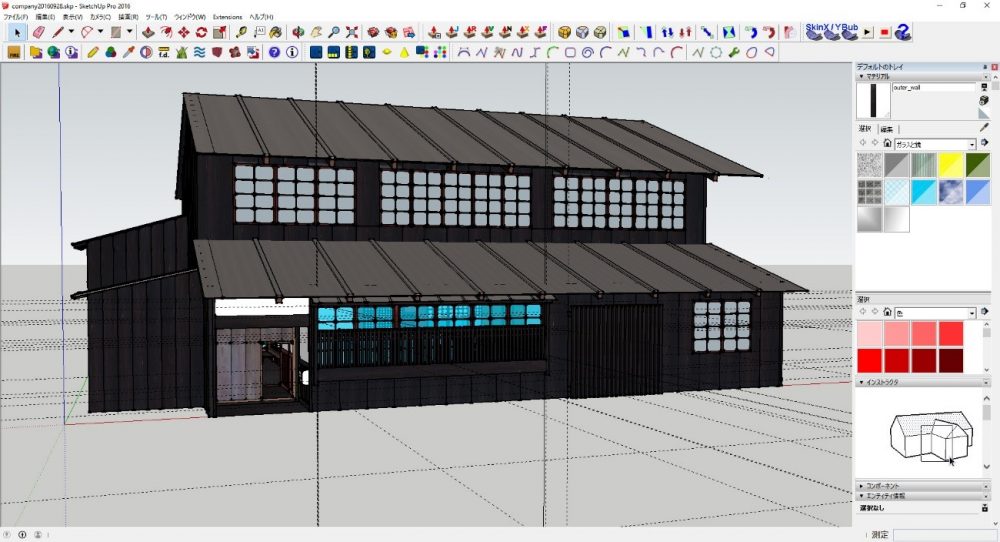Image resolution: width=1000 pixels, height=542 pixels.
Task: Switch to the 編集 tab in materials
Action: [x=887, y=129]
